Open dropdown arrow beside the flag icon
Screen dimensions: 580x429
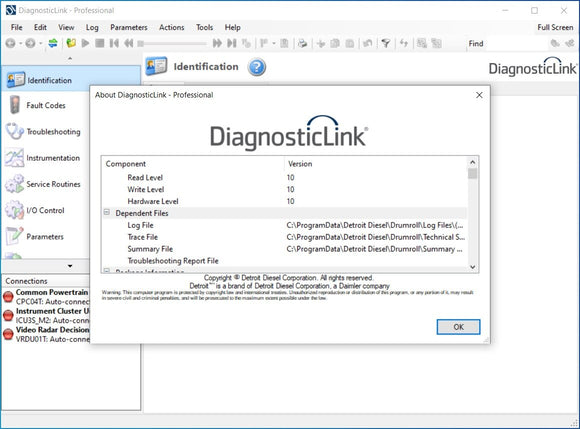[274, 43]
